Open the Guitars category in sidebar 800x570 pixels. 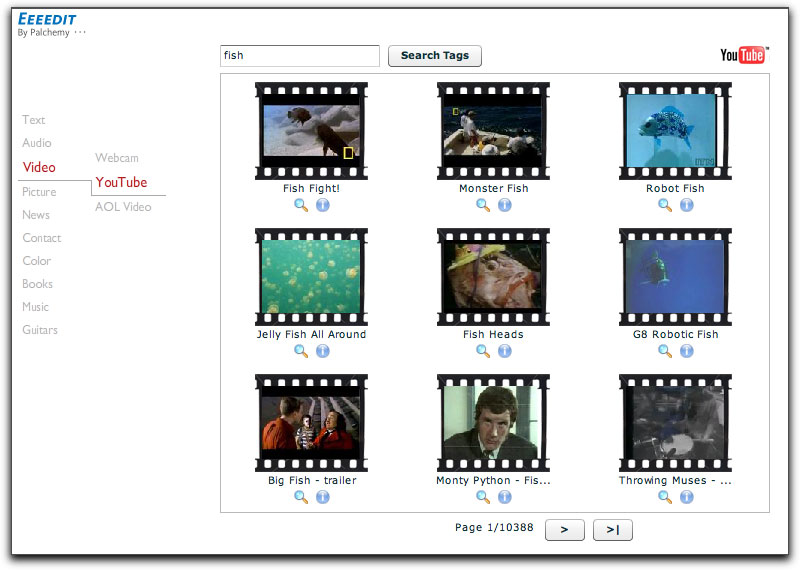(40, 330)
